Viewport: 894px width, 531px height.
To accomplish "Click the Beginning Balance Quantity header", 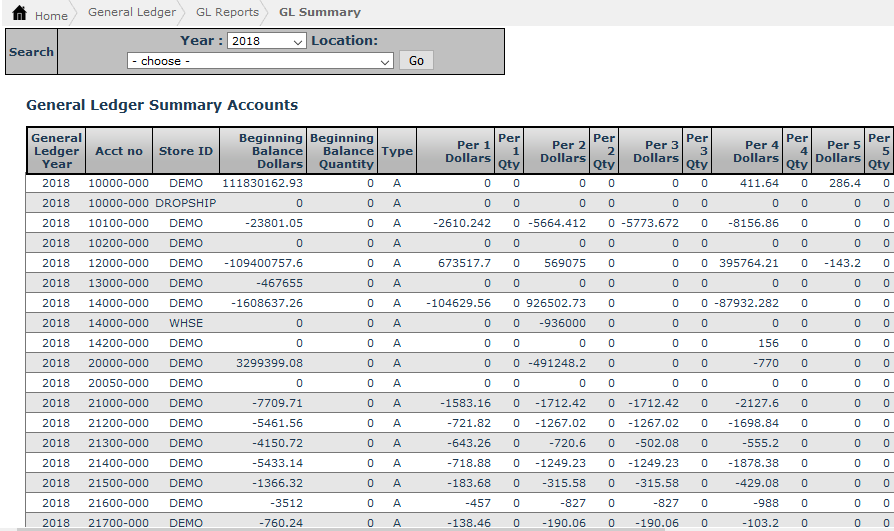I will [341, 151].
